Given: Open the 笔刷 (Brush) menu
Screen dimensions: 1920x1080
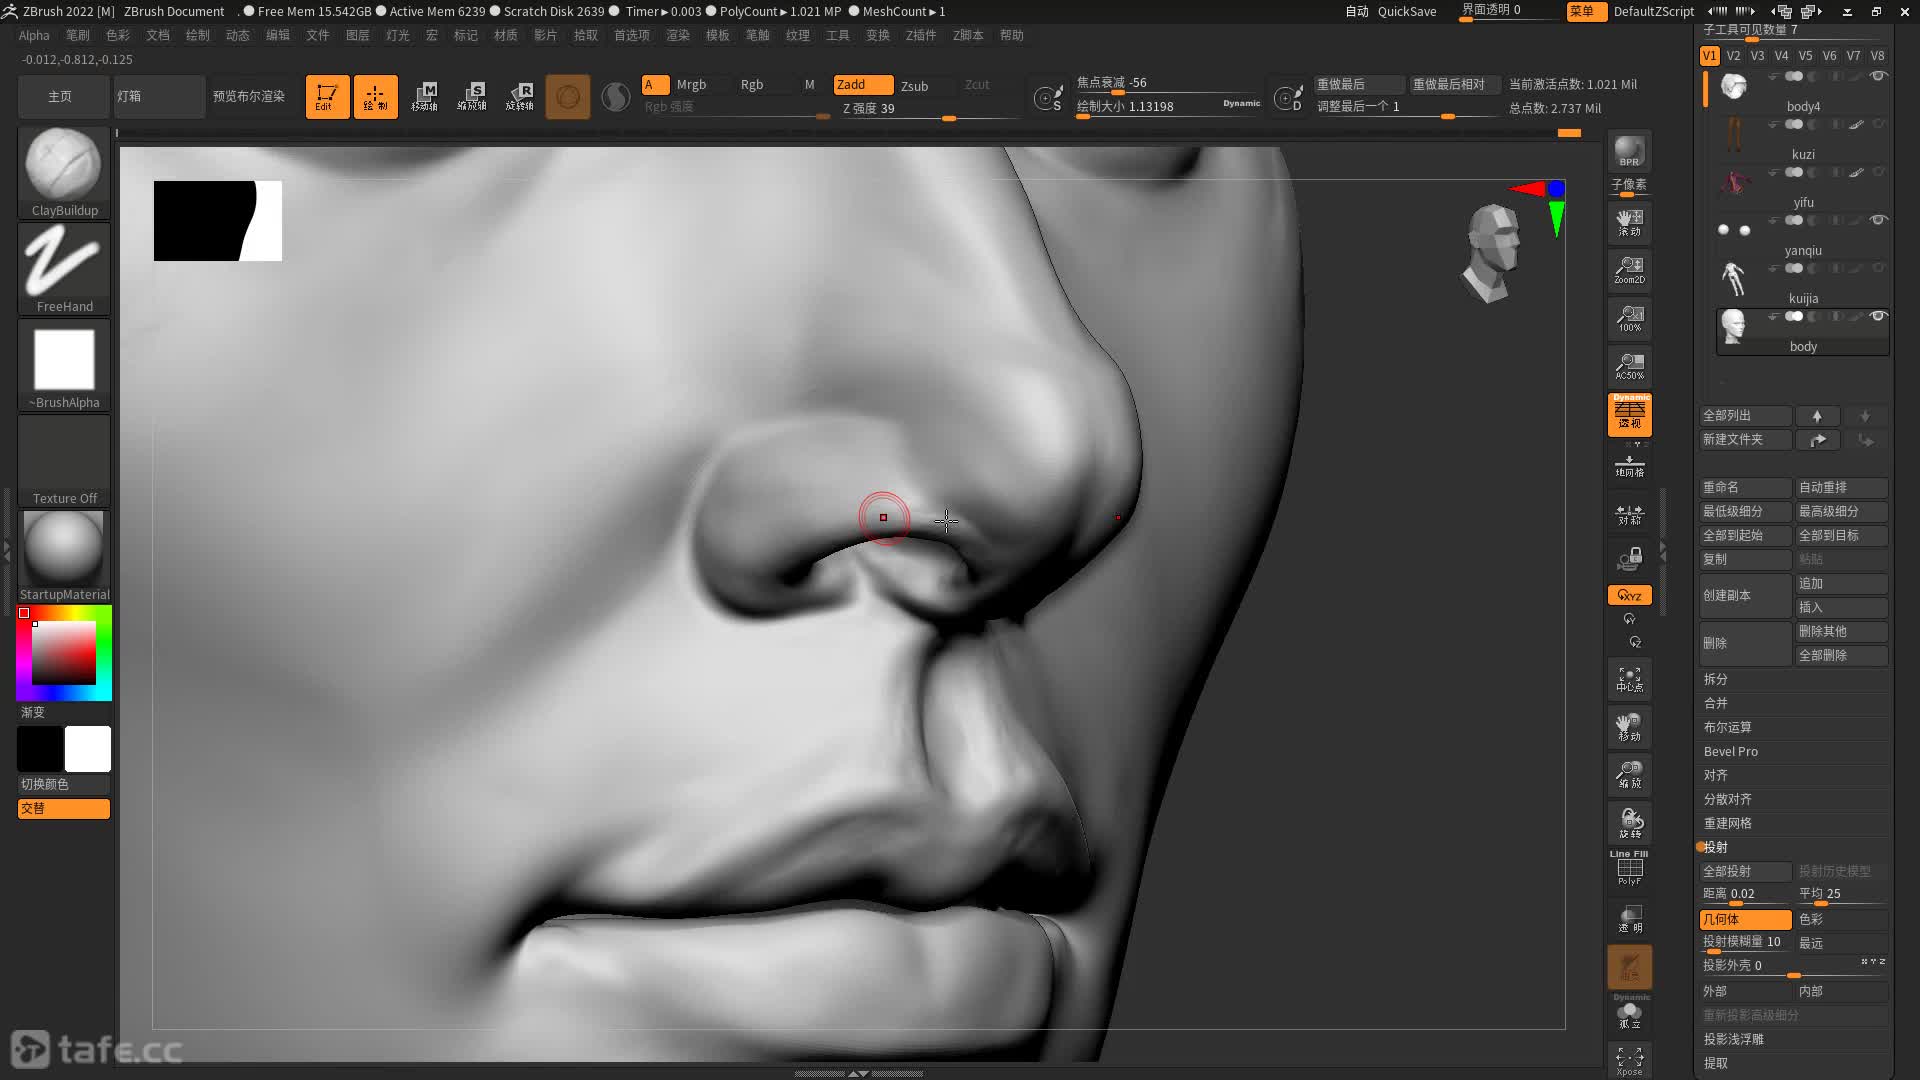Looking at the screenshot, I should pos(78,35).
